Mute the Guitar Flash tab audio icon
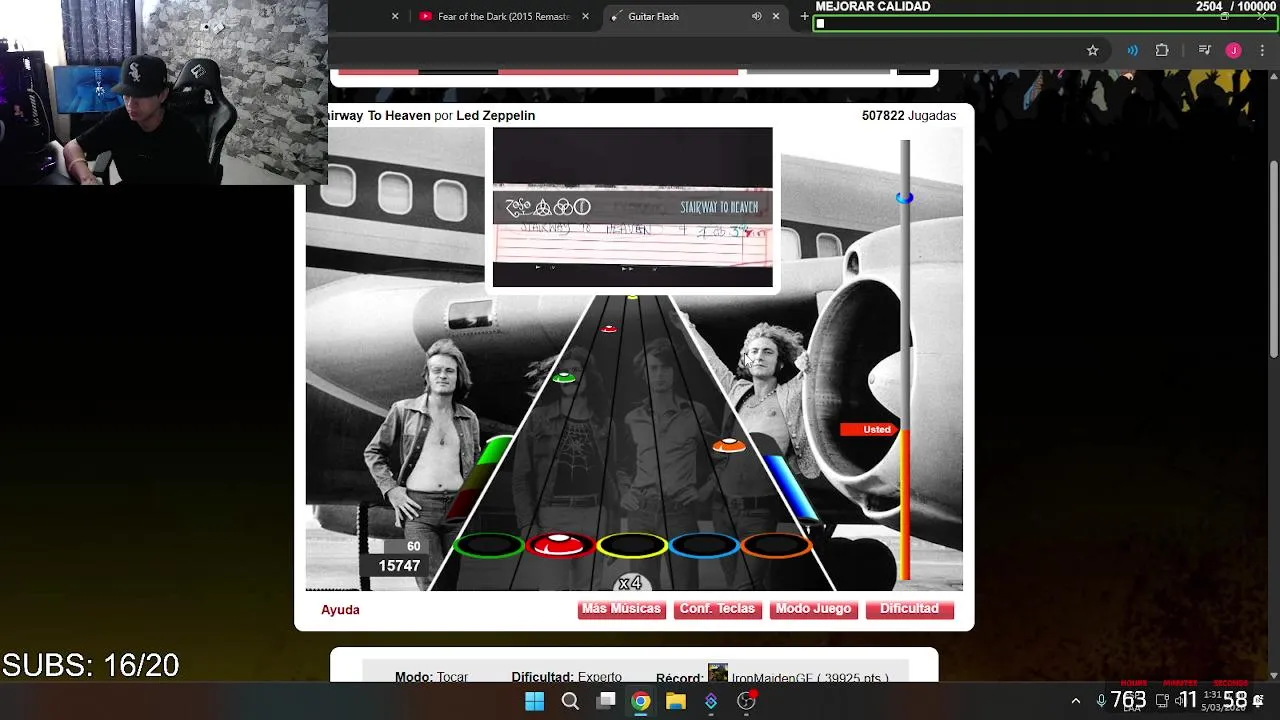This screenshot has height=720, width=1280. click(757, 16)
